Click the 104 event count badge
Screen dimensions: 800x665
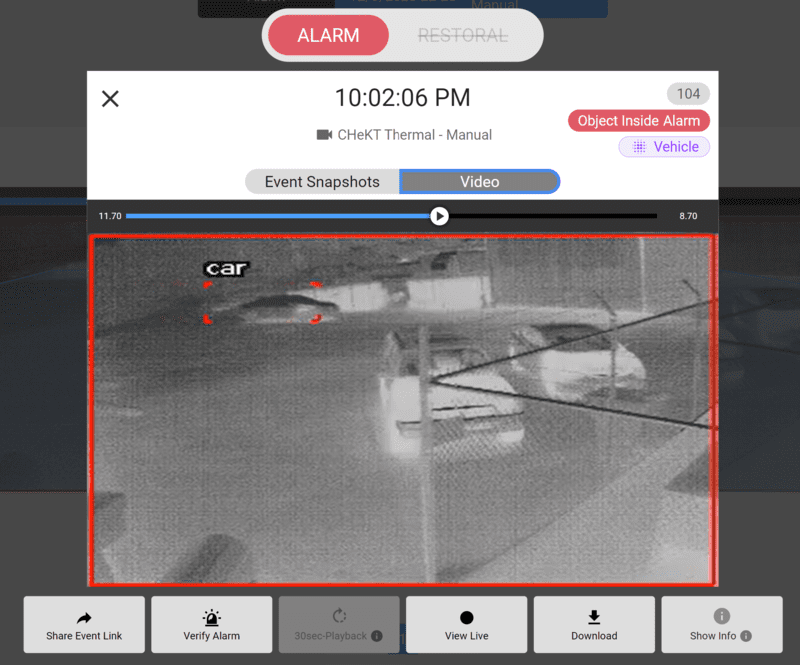[688, 94]
